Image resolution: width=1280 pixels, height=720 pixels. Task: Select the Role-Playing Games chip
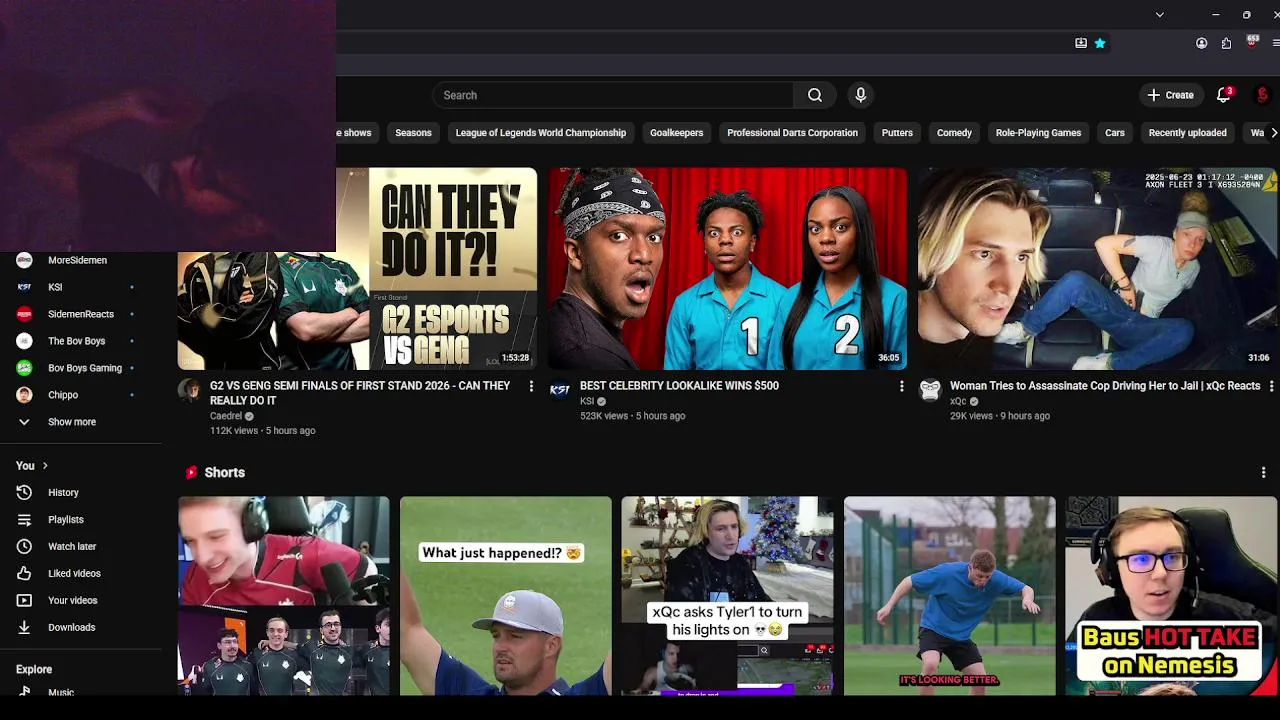tap(1038, 133)
